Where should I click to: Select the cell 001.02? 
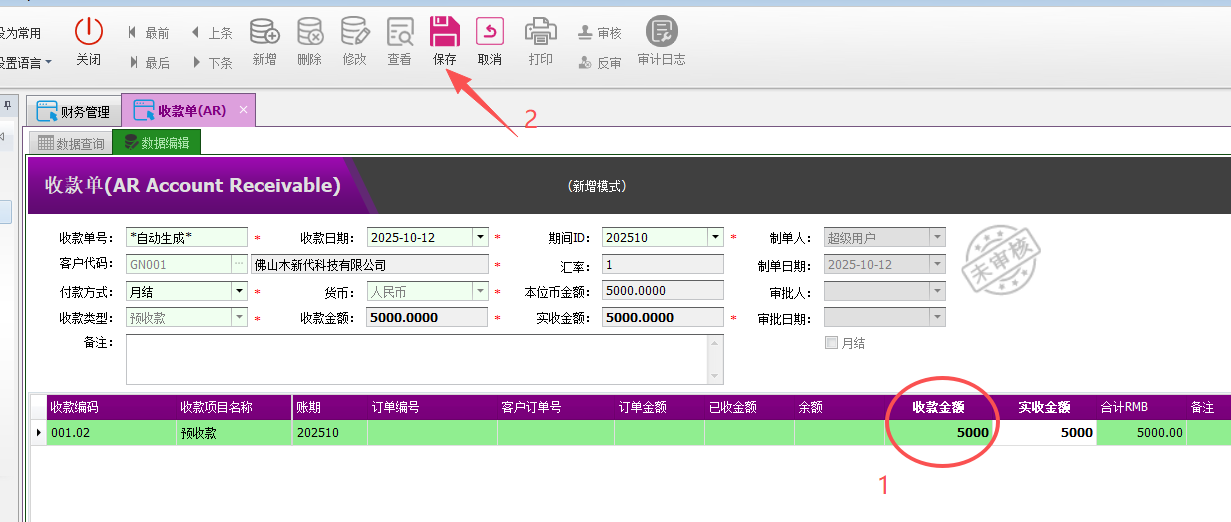click(x=110, y=433)
